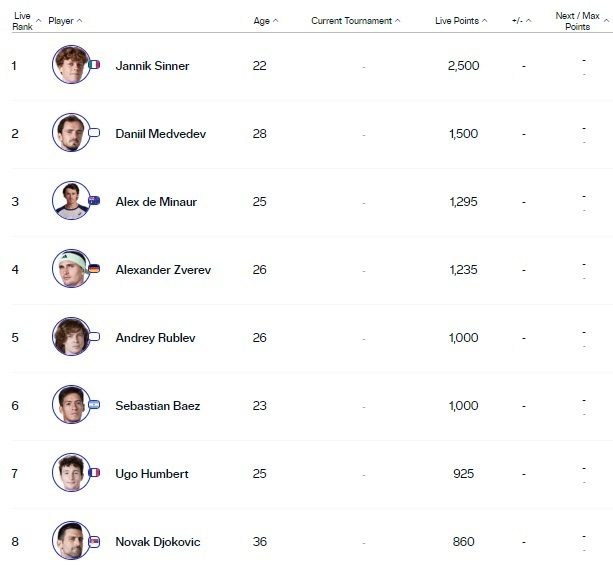Screen dimensions: 613x569
Task: Click Jannik Sinner's profile photo
Action: coord(70,65)
